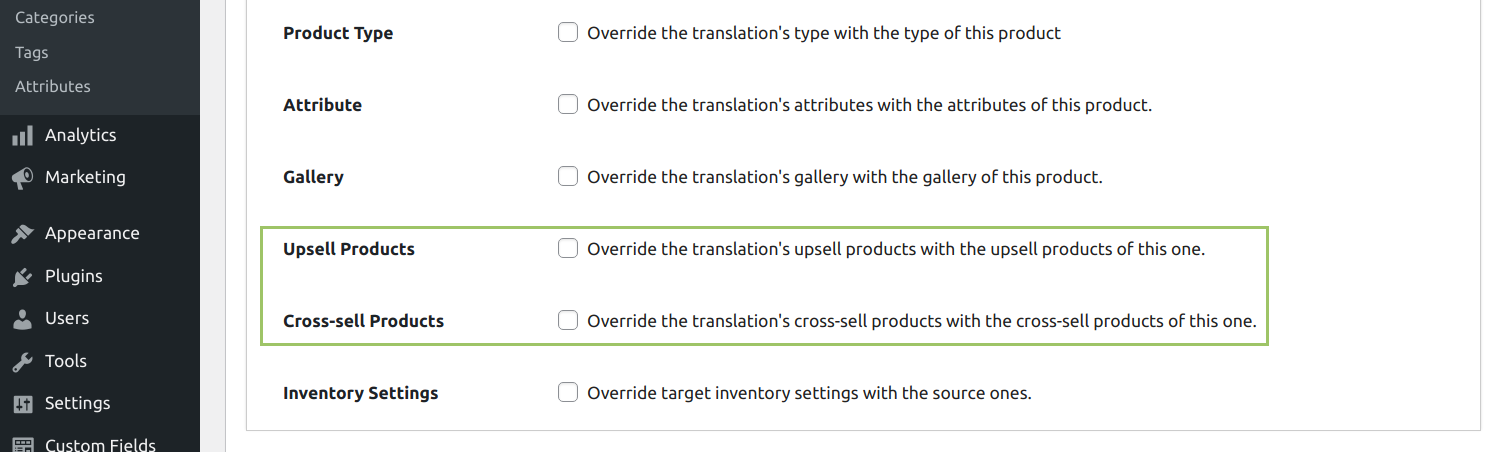Check the Attribute override checkbox

[x=568, y=104]
